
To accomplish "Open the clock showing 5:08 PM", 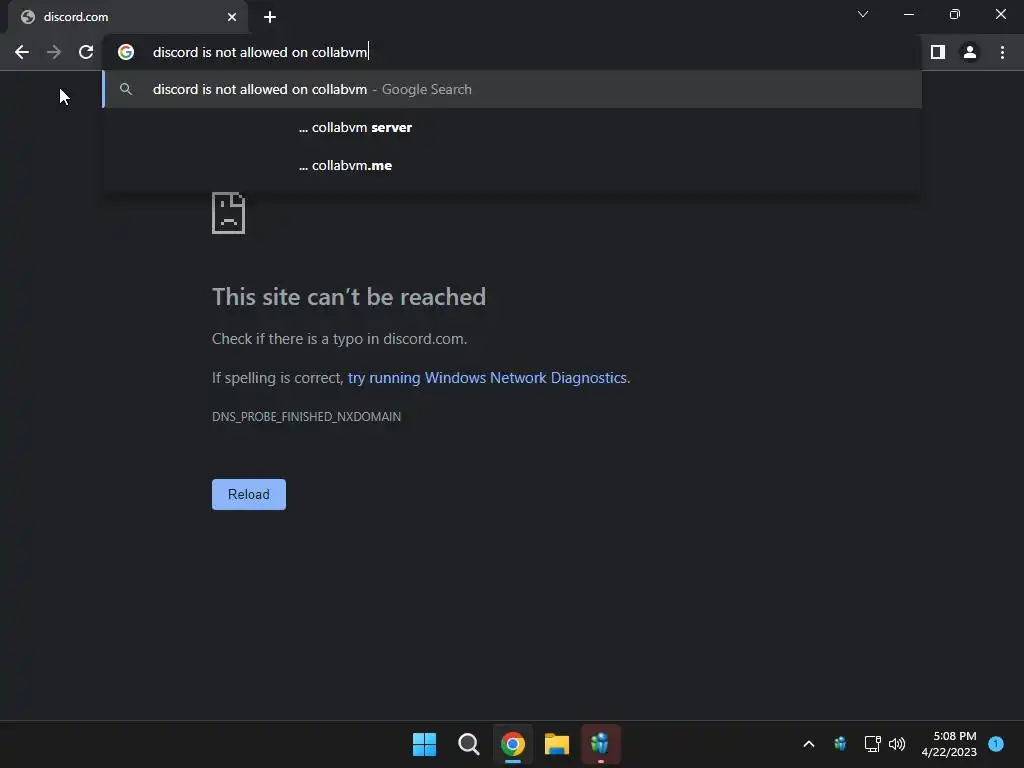I will click(950, 744).
